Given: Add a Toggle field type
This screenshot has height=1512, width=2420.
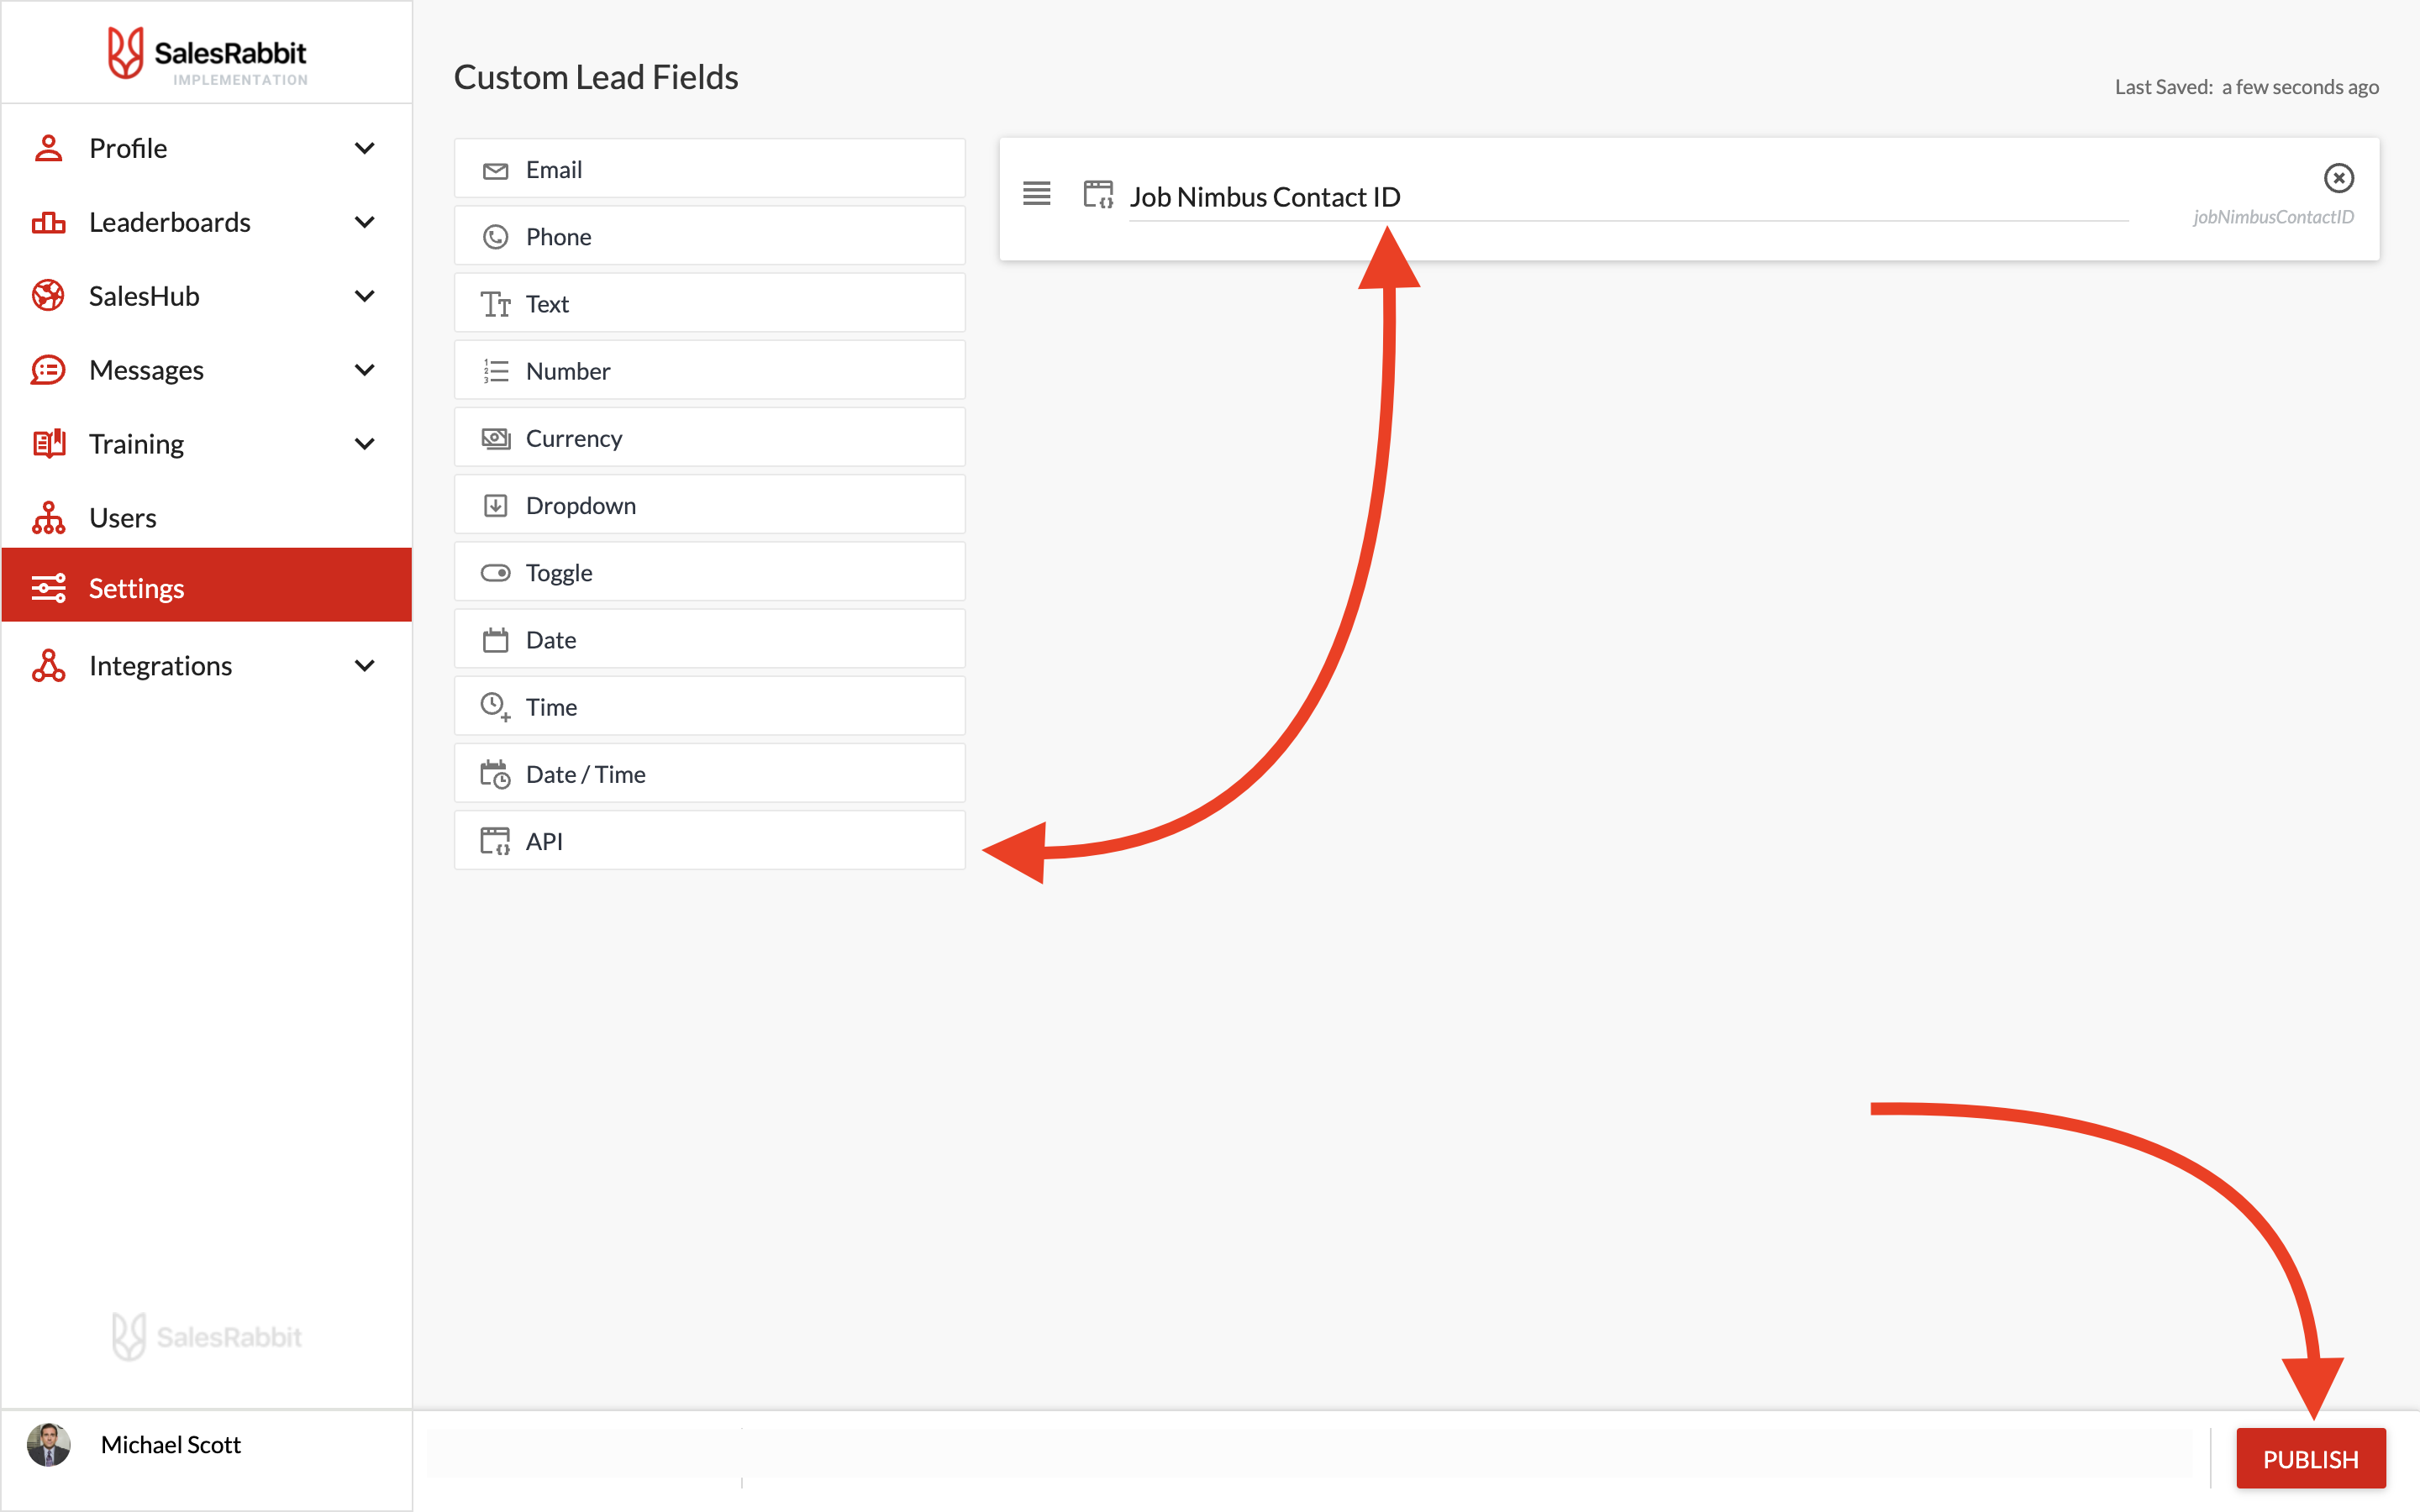Looking at the screenshot, I should pyautogui.click(x=710, y=572).
